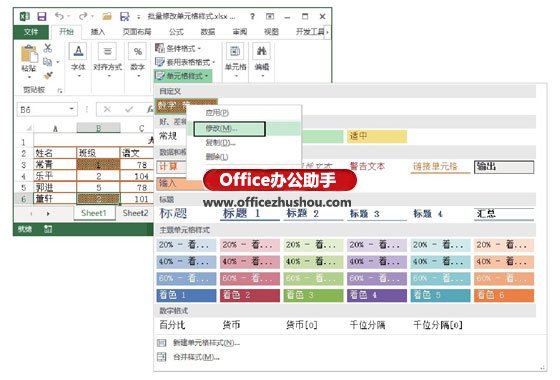Apply the Output (输出) style
The width and height of the screenshot is (560, 380).
[x=504, y=166]
